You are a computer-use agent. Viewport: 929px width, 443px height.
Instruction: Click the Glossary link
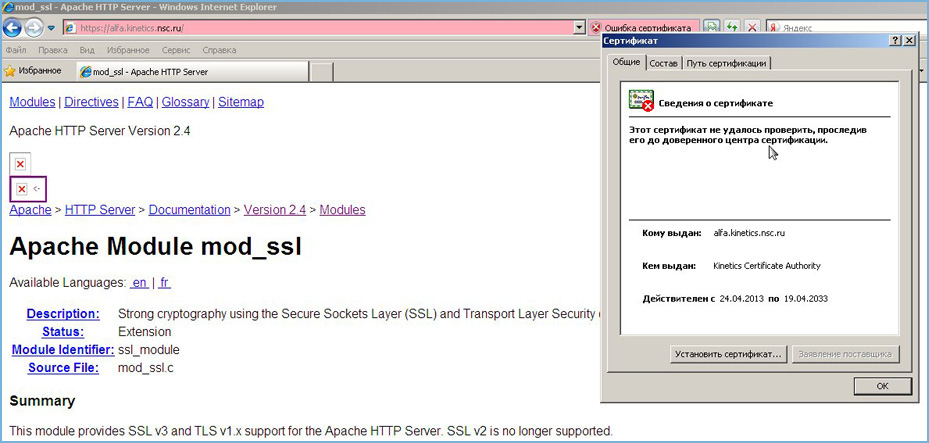point(185,102)
